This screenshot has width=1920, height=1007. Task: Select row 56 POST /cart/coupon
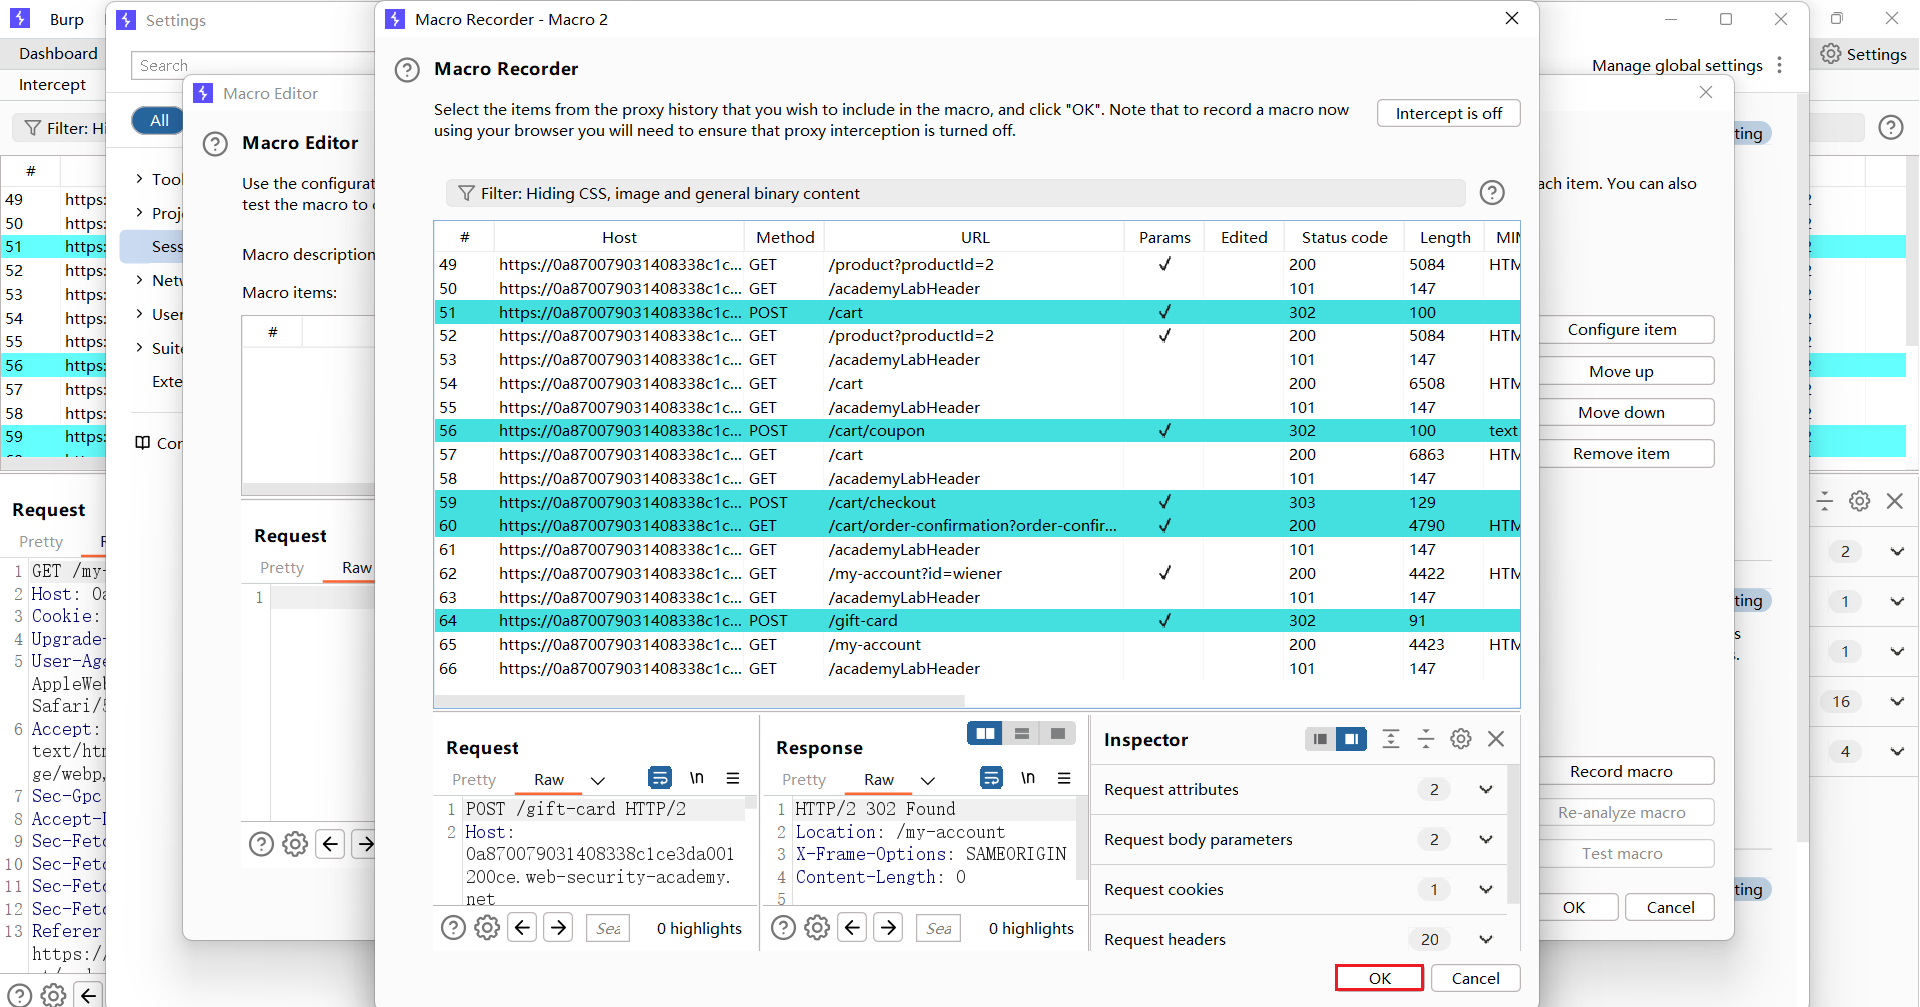point(977,430)
